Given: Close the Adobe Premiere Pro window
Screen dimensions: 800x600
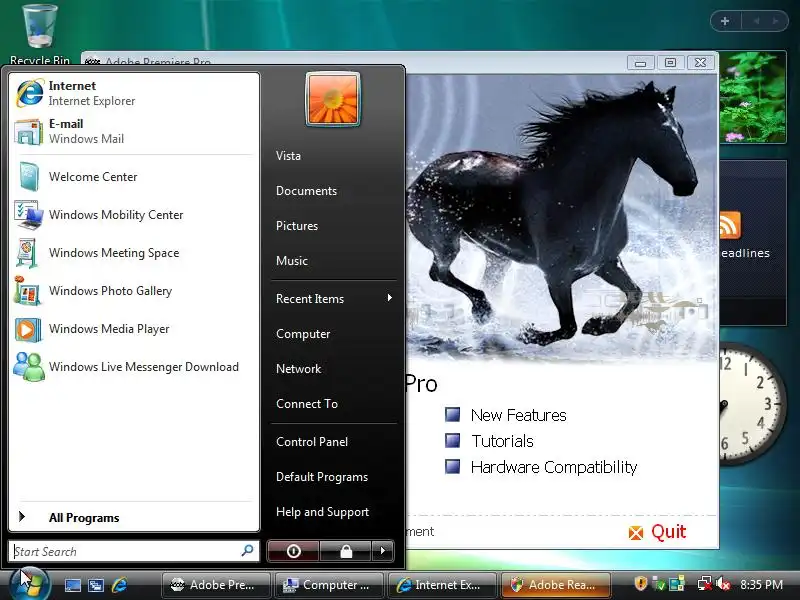Looking at the screenshot, I should [701, 63].
